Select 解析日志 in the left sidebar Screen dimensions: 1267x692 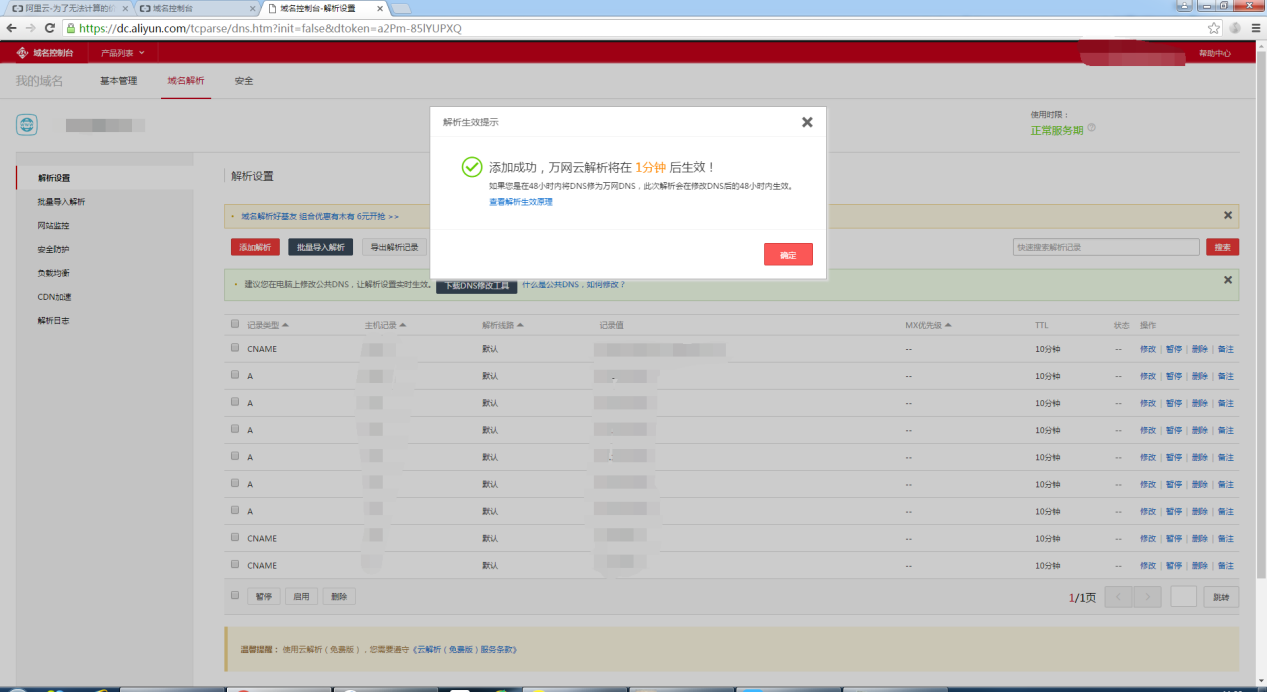tap(53, 321)
